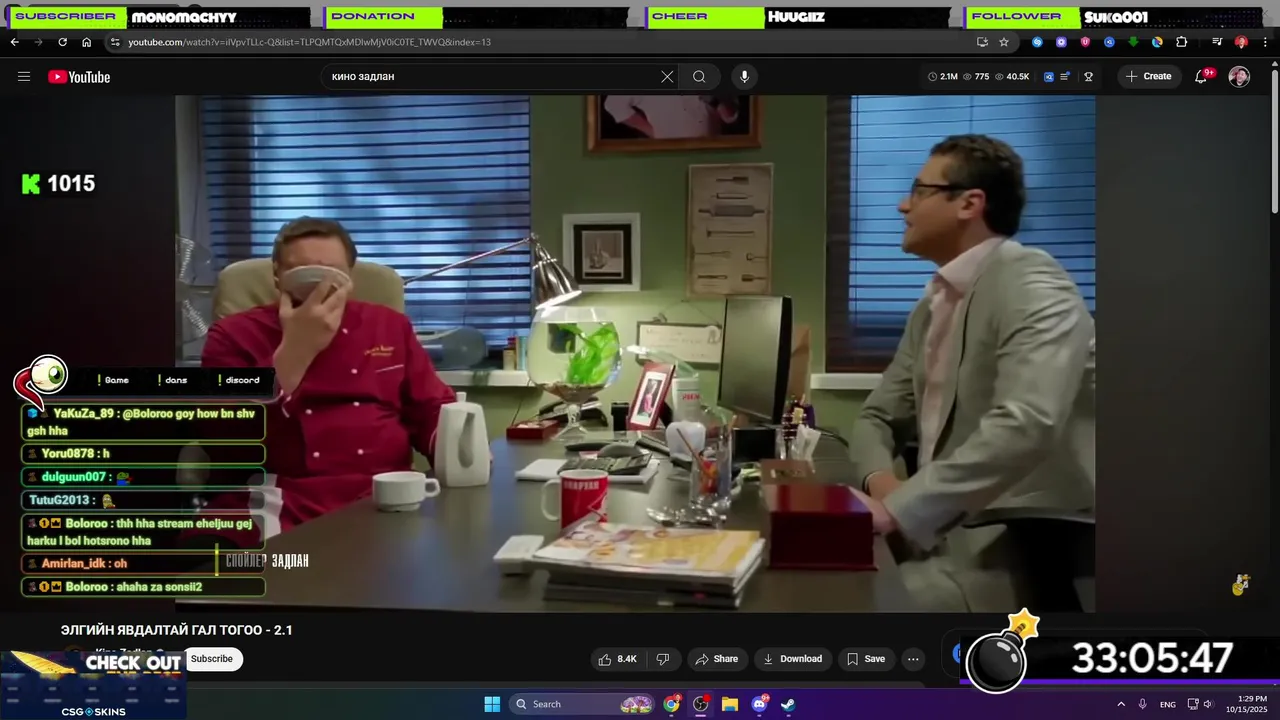Open Discord from taskbar

tap(759, 704)
